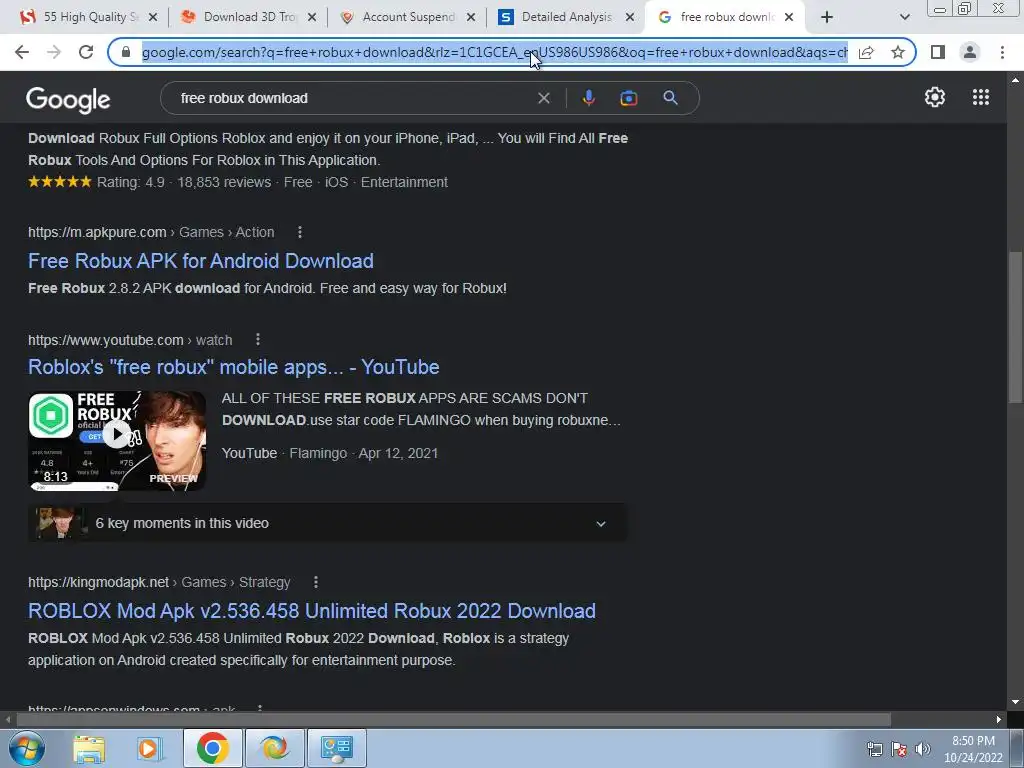
Task: Play the Free Robux video thumbnail
Action: point(117,441)
